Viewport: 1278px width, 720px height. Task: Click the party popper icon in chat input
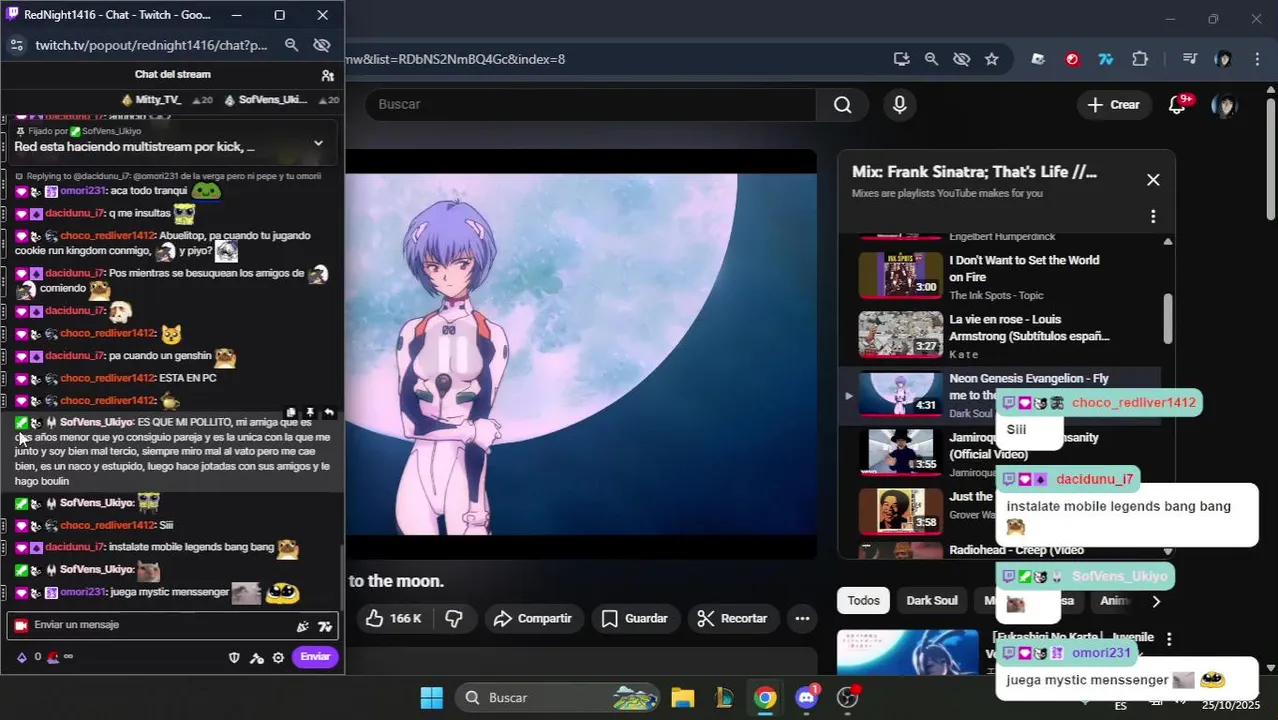(x=302, y=626)
